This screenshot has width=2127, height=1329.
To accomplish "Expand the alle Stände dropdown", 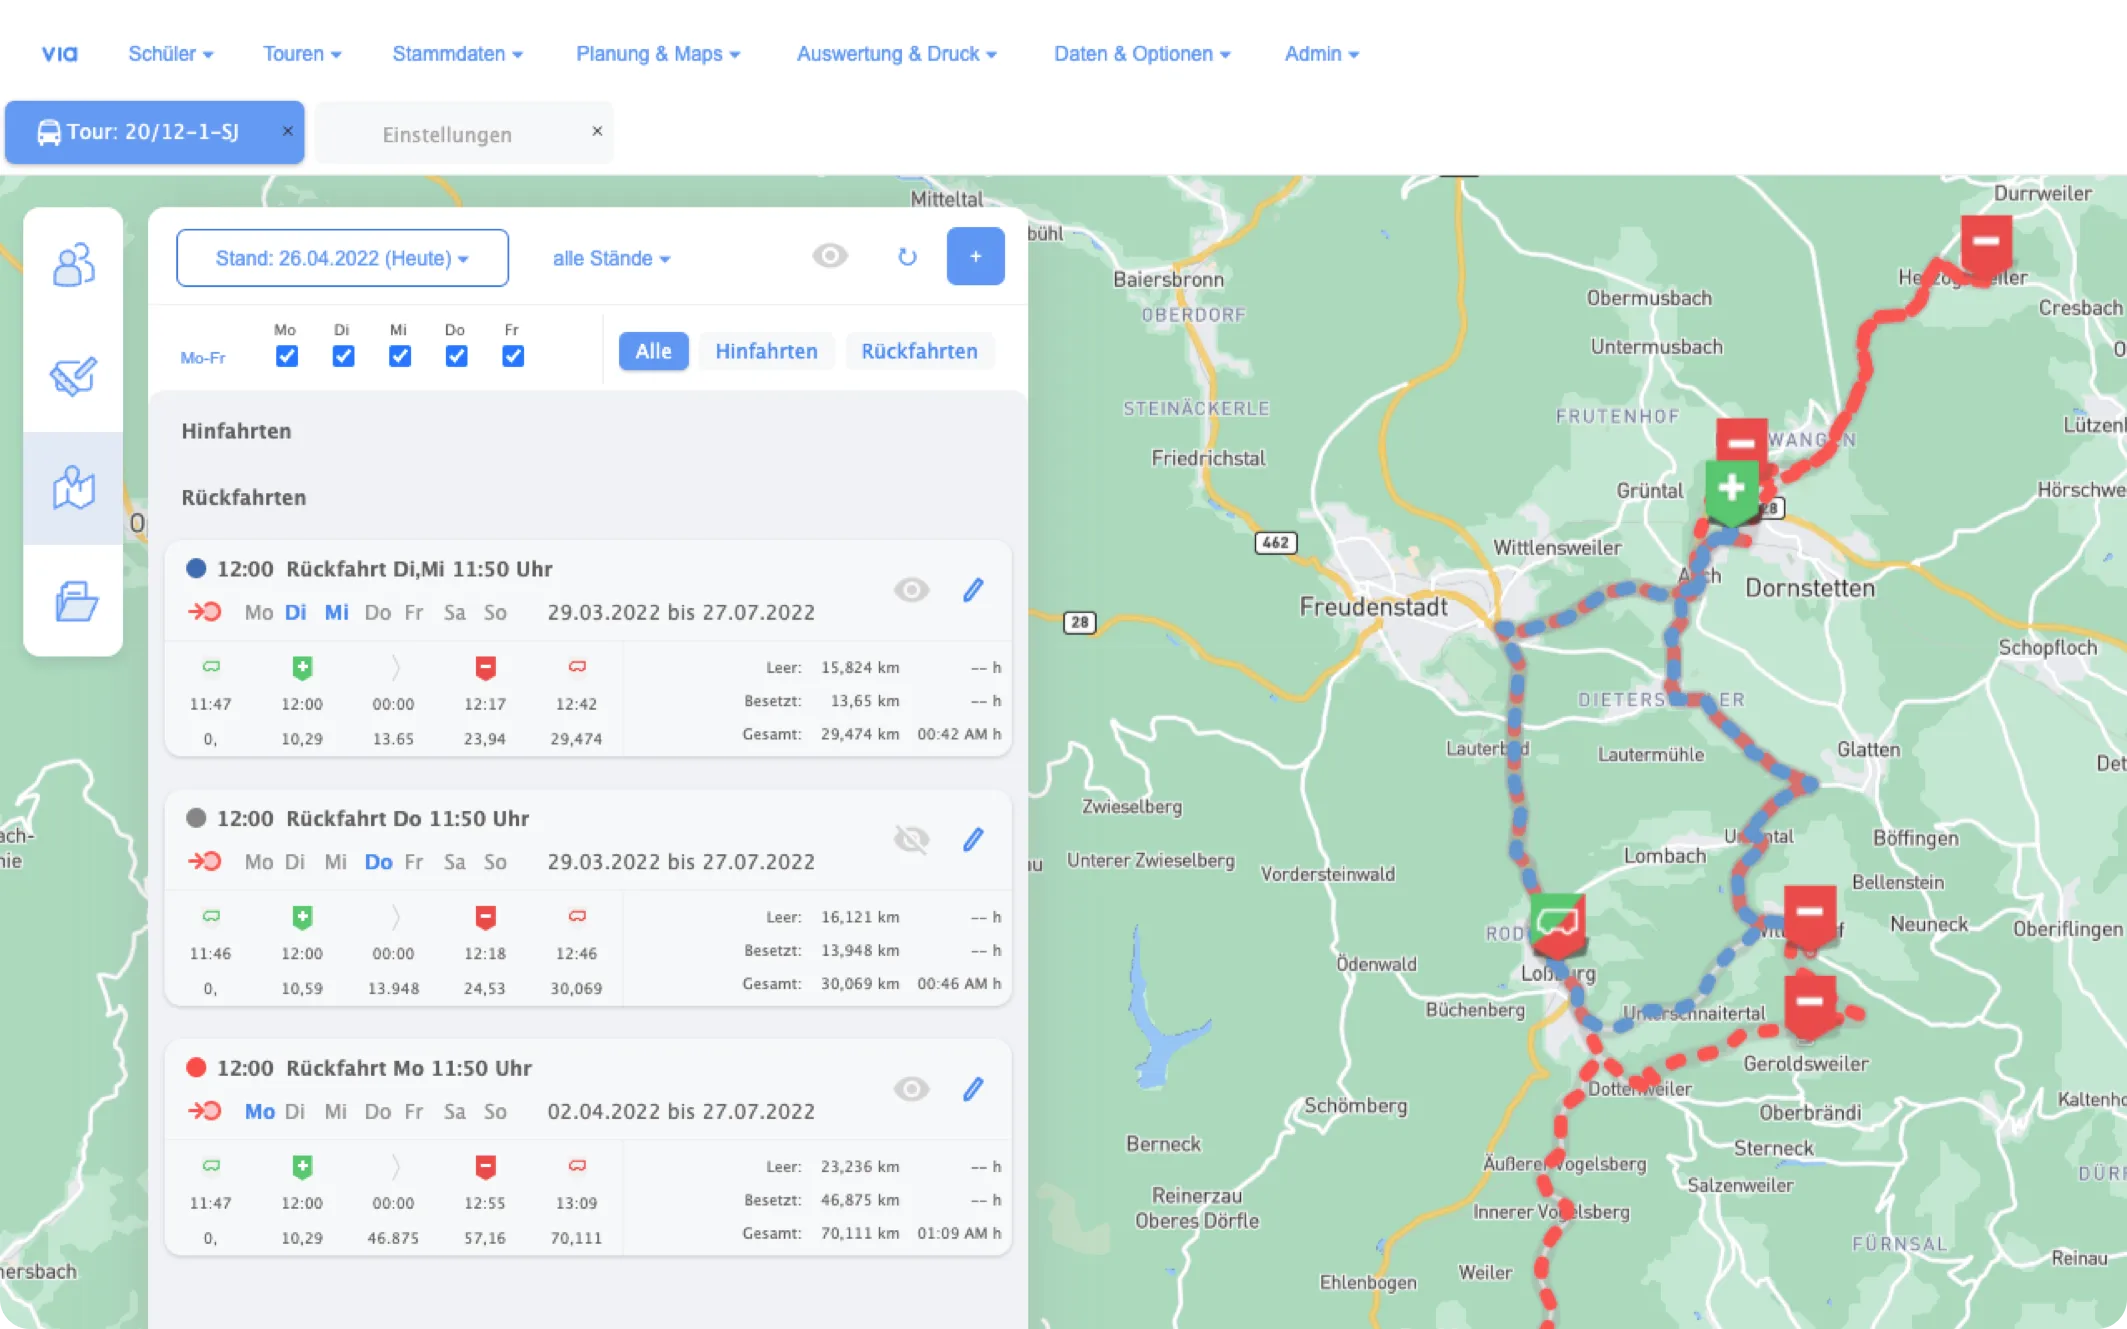I will [611, 258].
